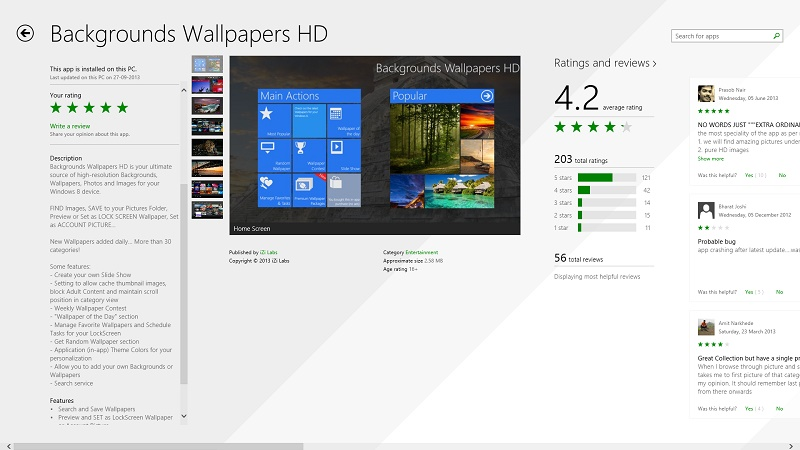
Task: Click the 4 stars rating bar
Action: click(607, 190)
